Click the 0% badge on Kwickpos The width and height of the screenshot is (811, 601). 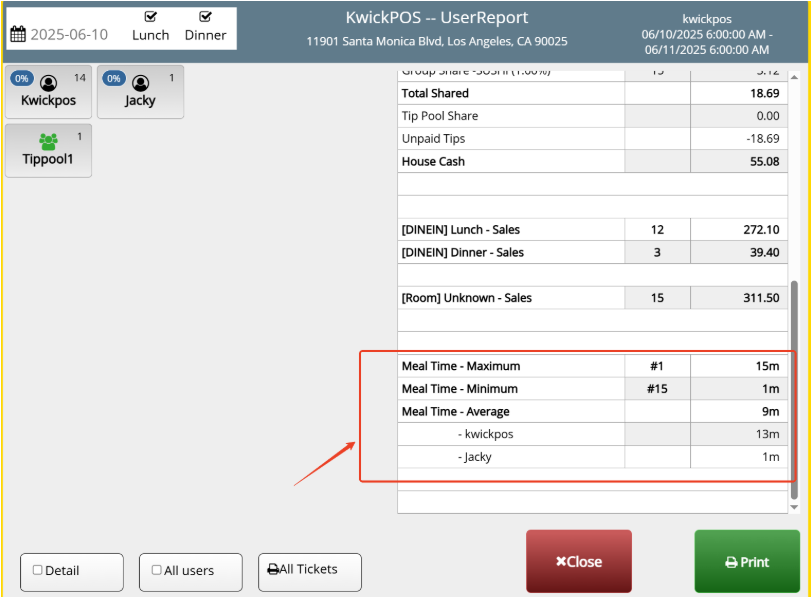(22, 79)
